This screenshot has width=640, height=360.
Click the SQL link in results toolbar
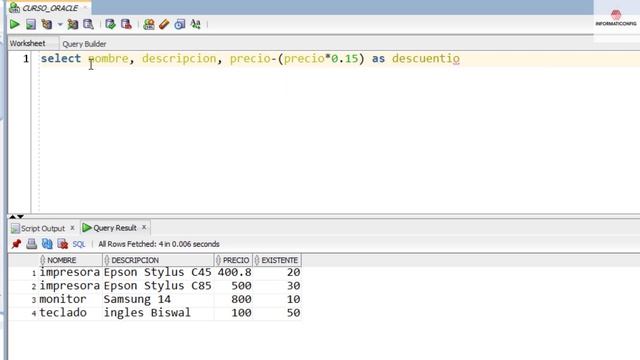[79, 244]
